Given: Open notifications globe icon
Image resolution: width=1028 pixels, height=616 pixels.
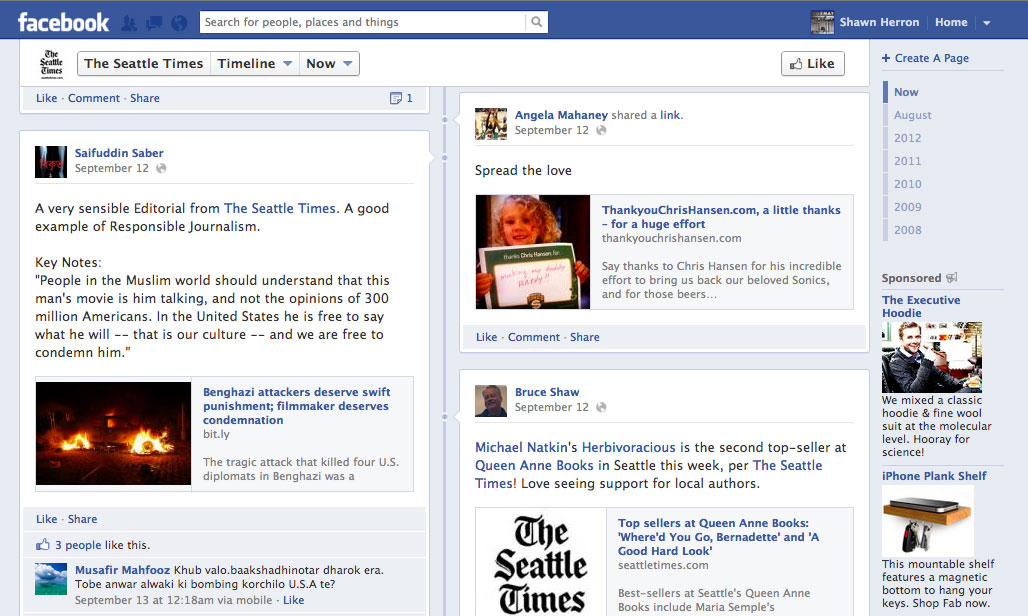Looking at the screenshot, I should [x=179, y=23].
